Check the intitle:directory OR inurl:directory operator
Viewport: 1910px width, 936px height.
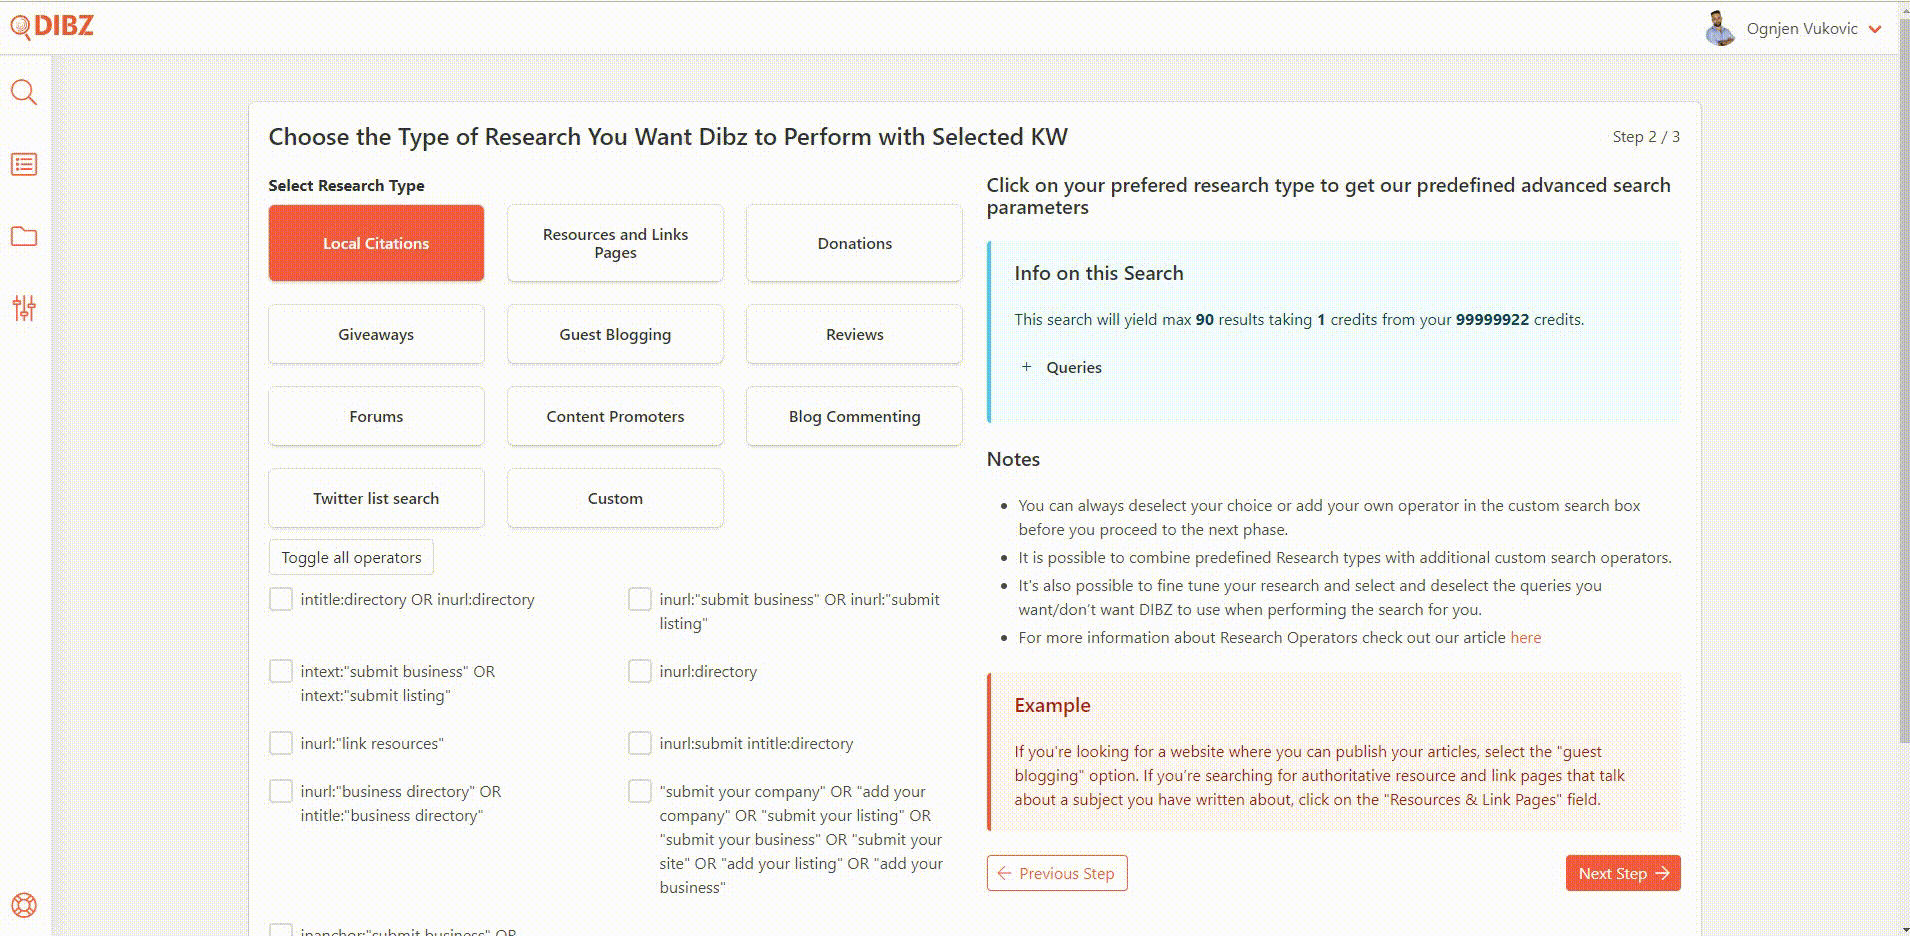[281, 599]
